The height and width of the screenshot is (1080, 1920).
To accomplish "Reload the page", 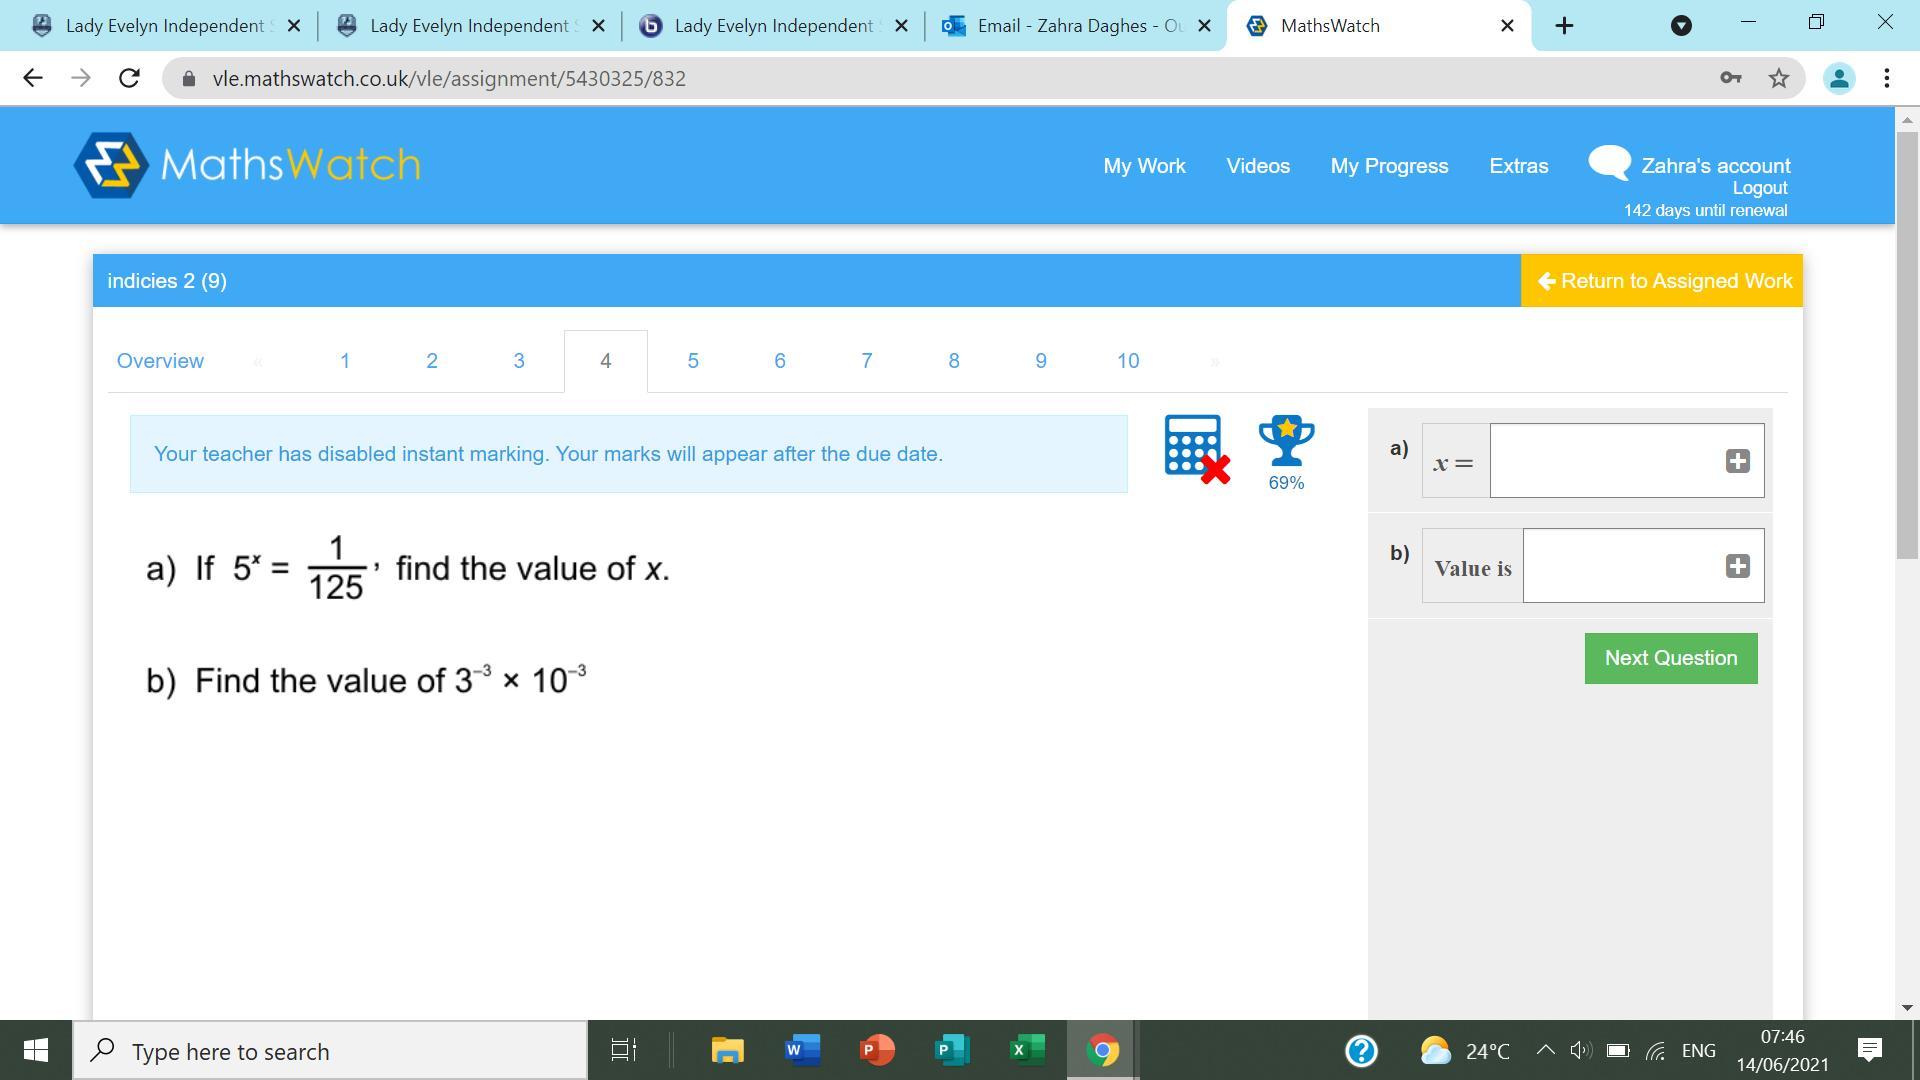I will 129,78.
